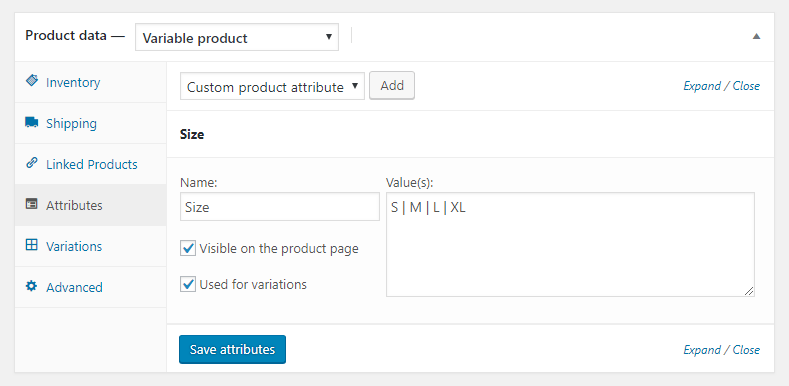Click the Save attributes button
The width and height of the screenshot is (789, 386).
232,349
